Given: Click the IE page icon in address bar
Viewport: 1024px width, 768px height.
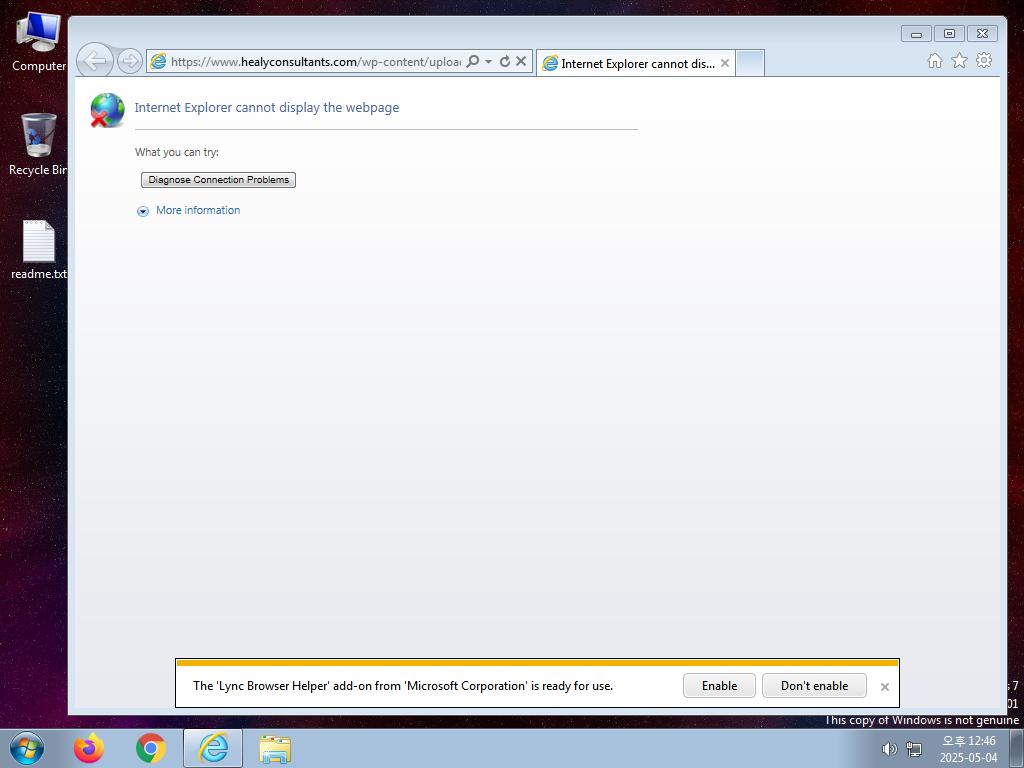Looking at the screenshot, I should [x=158, y=61].
